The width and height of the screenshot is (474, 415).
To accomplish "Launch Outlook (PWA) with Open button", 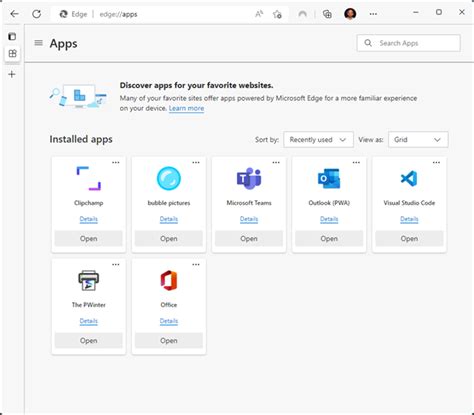I will [329, 239].
